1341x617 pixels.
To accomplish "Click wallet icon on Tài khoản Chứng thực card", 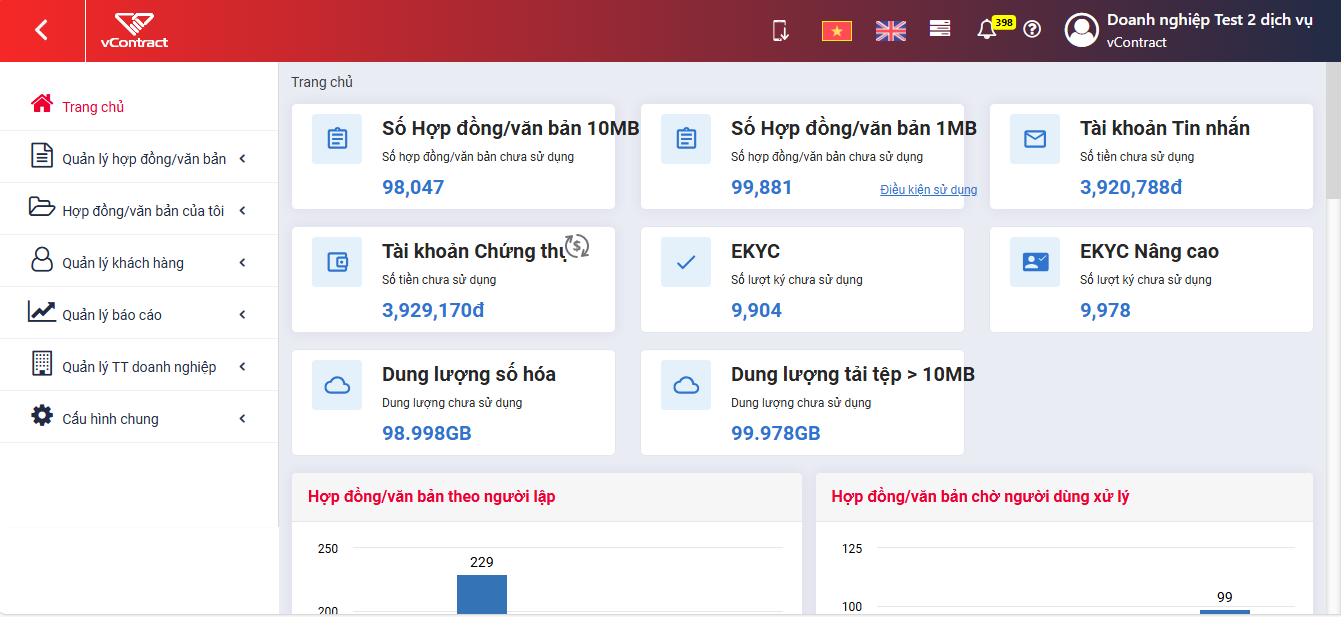I will click(x=337, y=262).
